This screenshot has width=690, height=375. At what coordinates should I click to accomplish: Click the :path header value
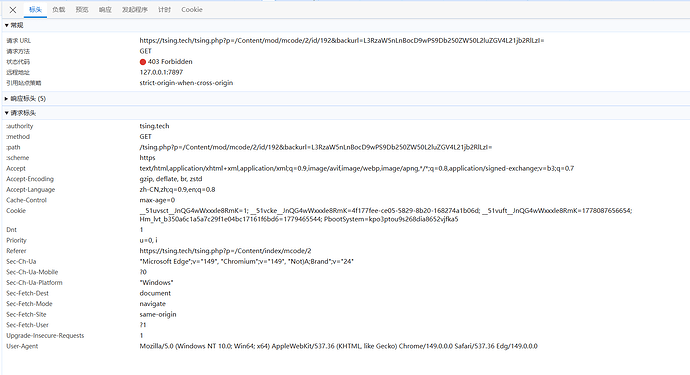pos(316,147)
